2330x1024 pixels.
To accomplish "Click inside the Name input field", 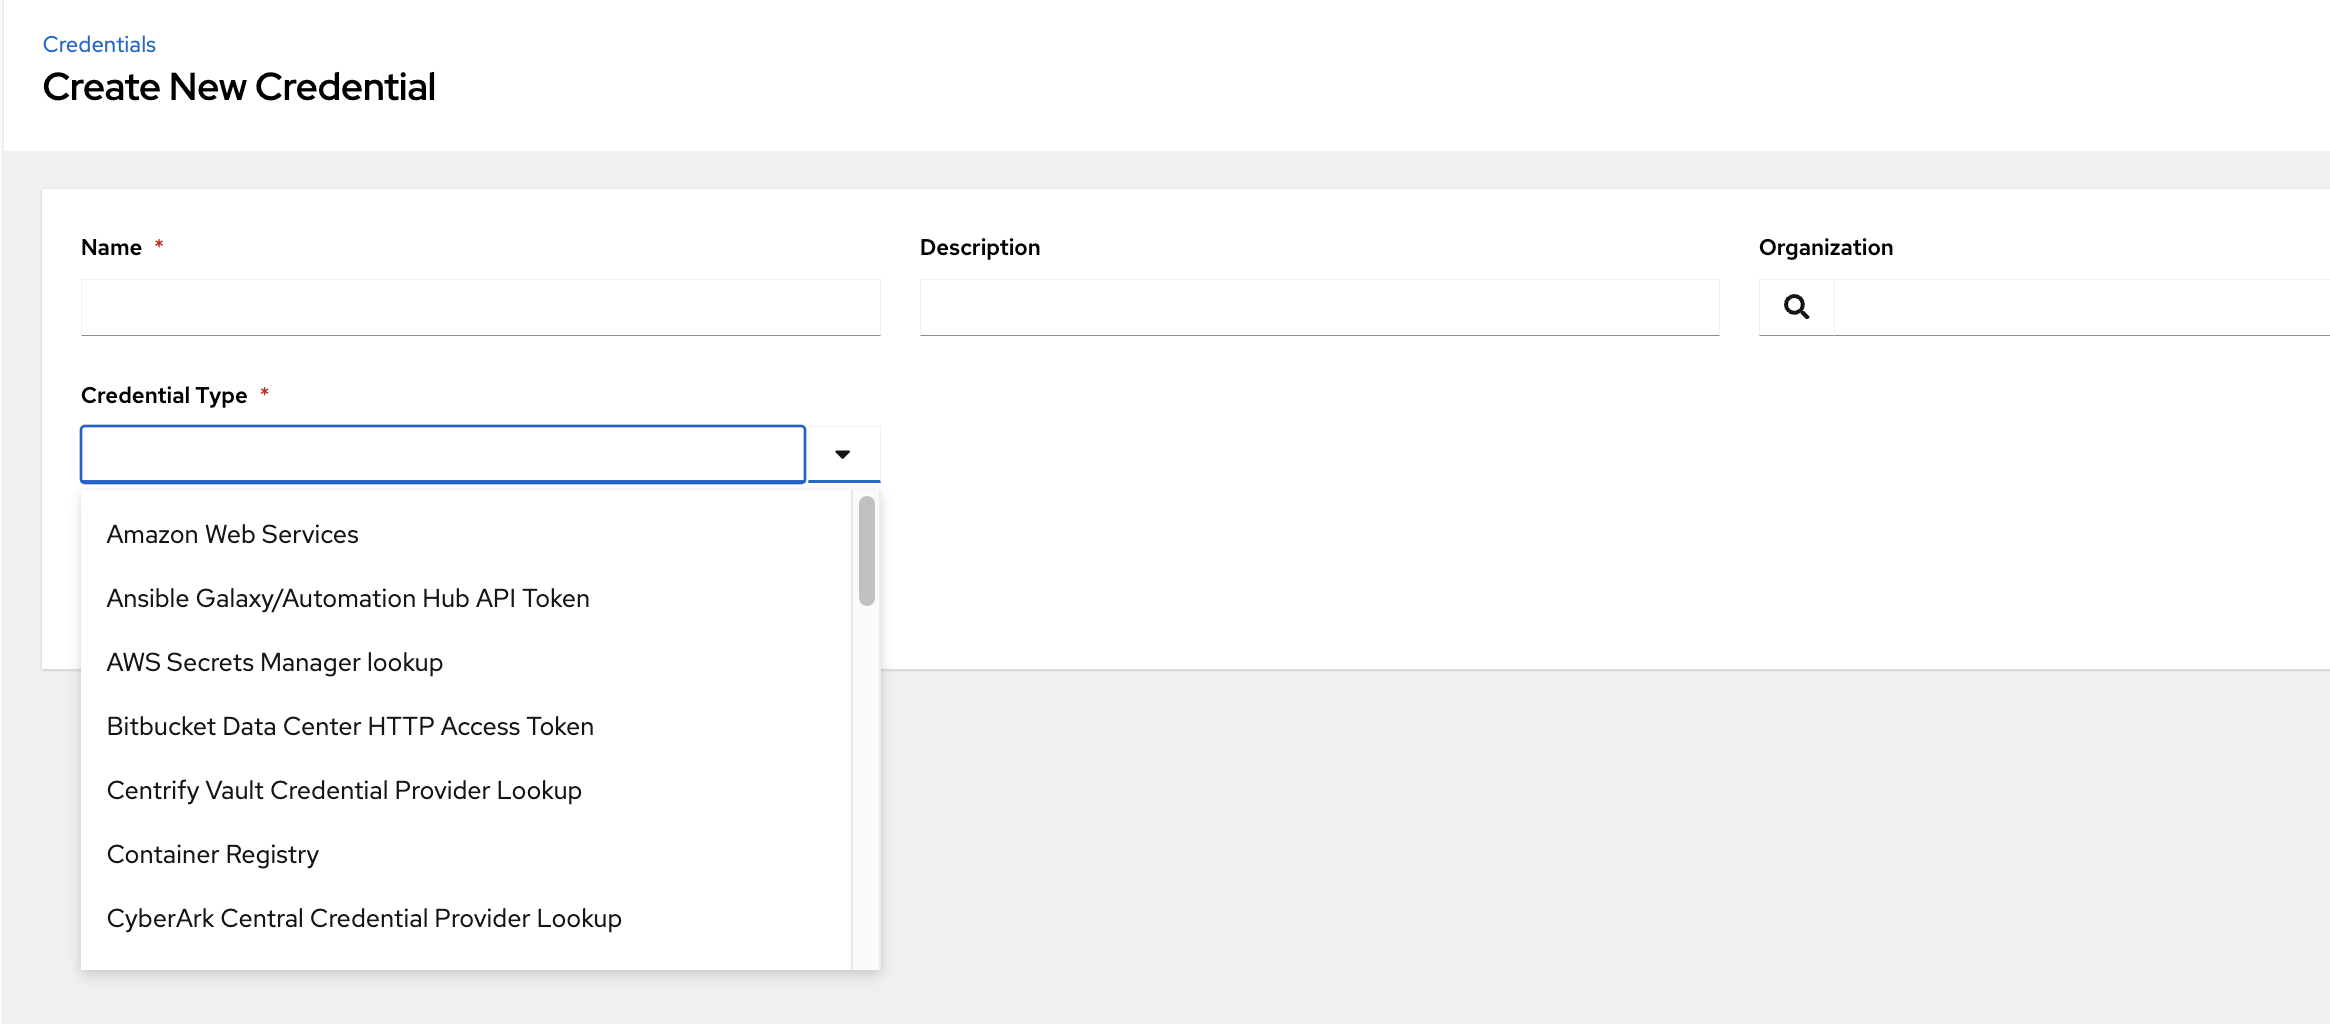I will pos(480,307).
